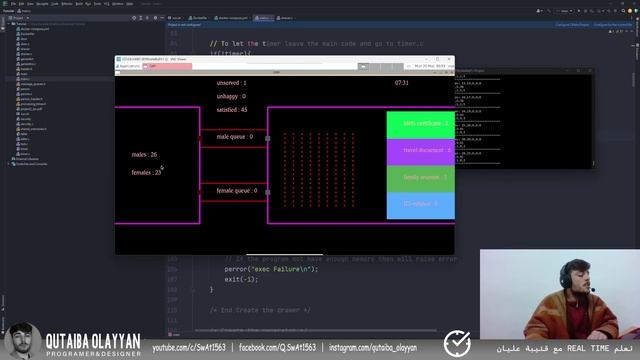Open the Refactor menu
Image resolution: width=640 pixels, height=360 pixels.
[67, 4]
